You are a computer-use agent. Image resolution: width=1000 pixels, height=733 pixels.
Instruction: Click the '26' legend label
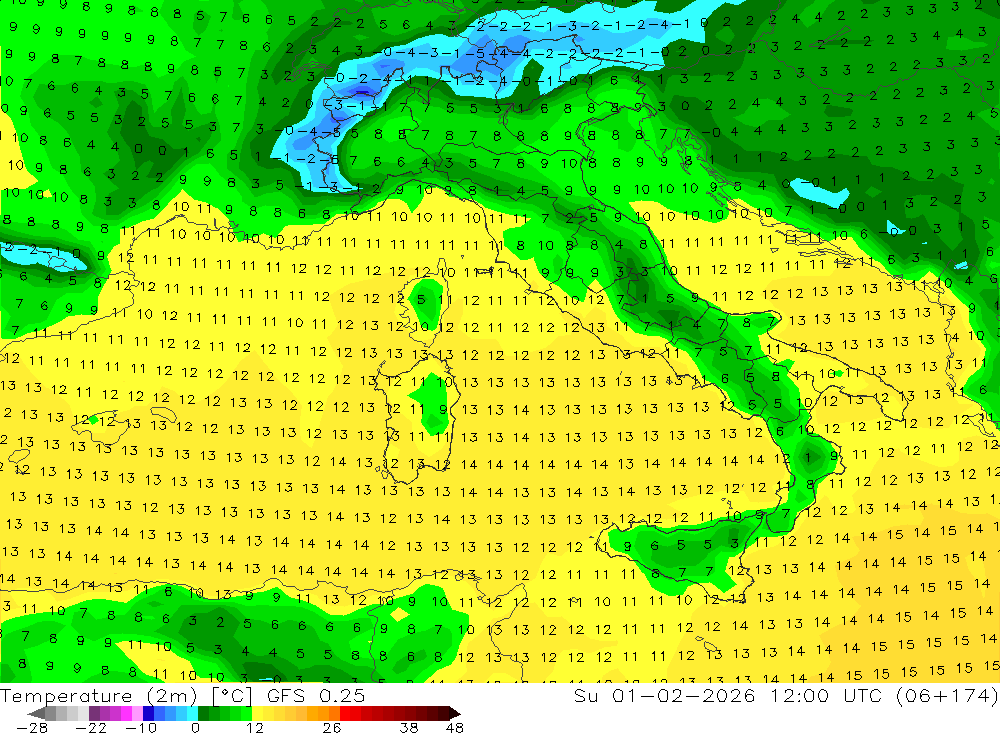tap(331, 727)
